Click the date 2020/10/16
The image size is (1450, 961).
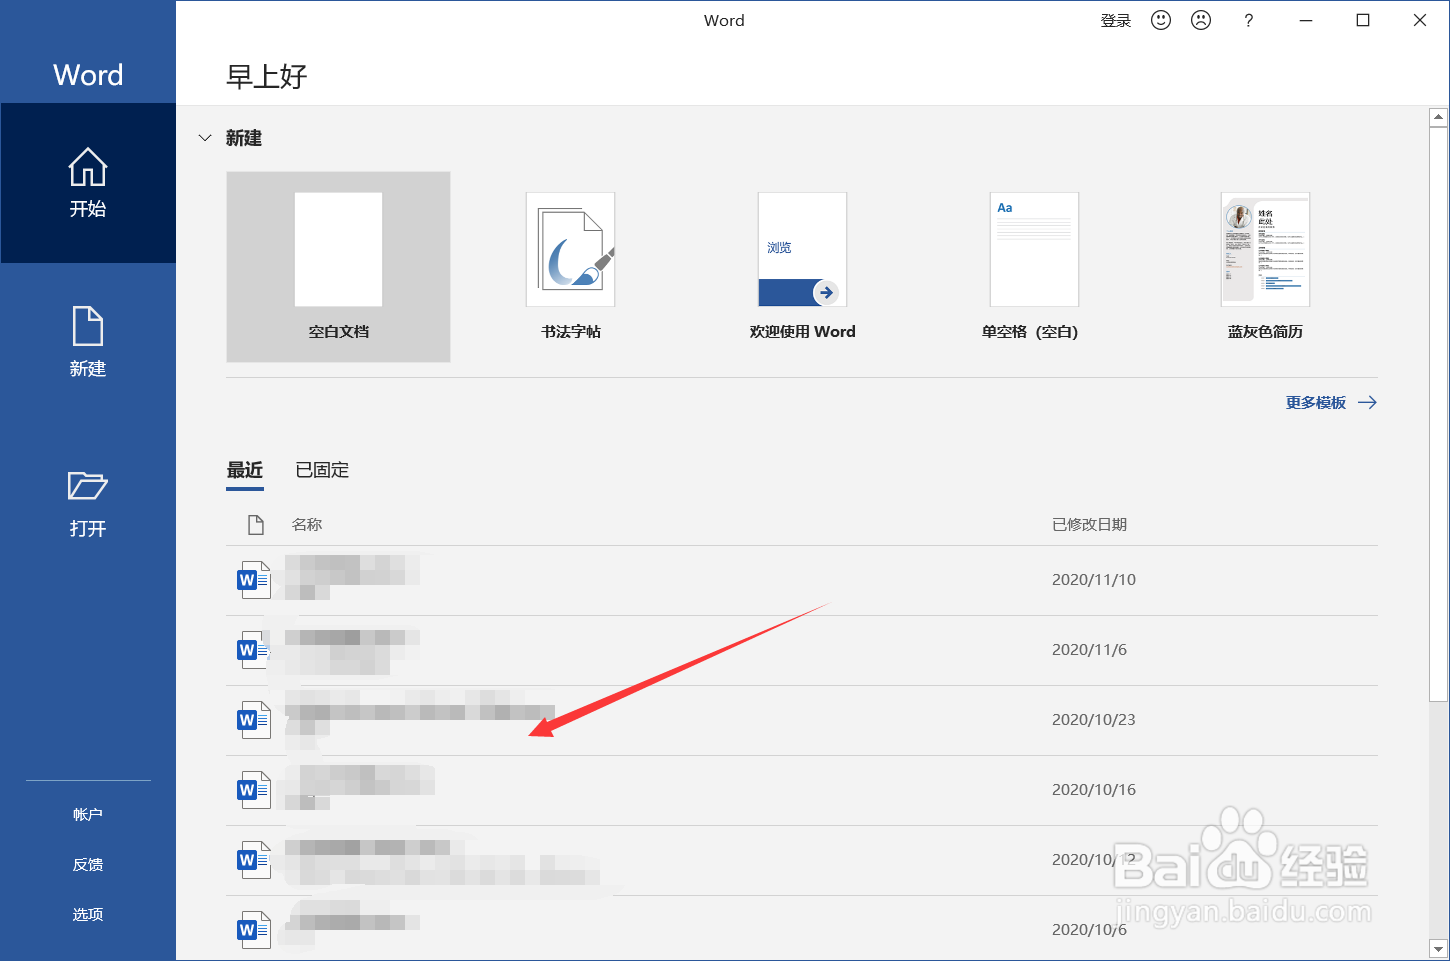[1094, 790]
